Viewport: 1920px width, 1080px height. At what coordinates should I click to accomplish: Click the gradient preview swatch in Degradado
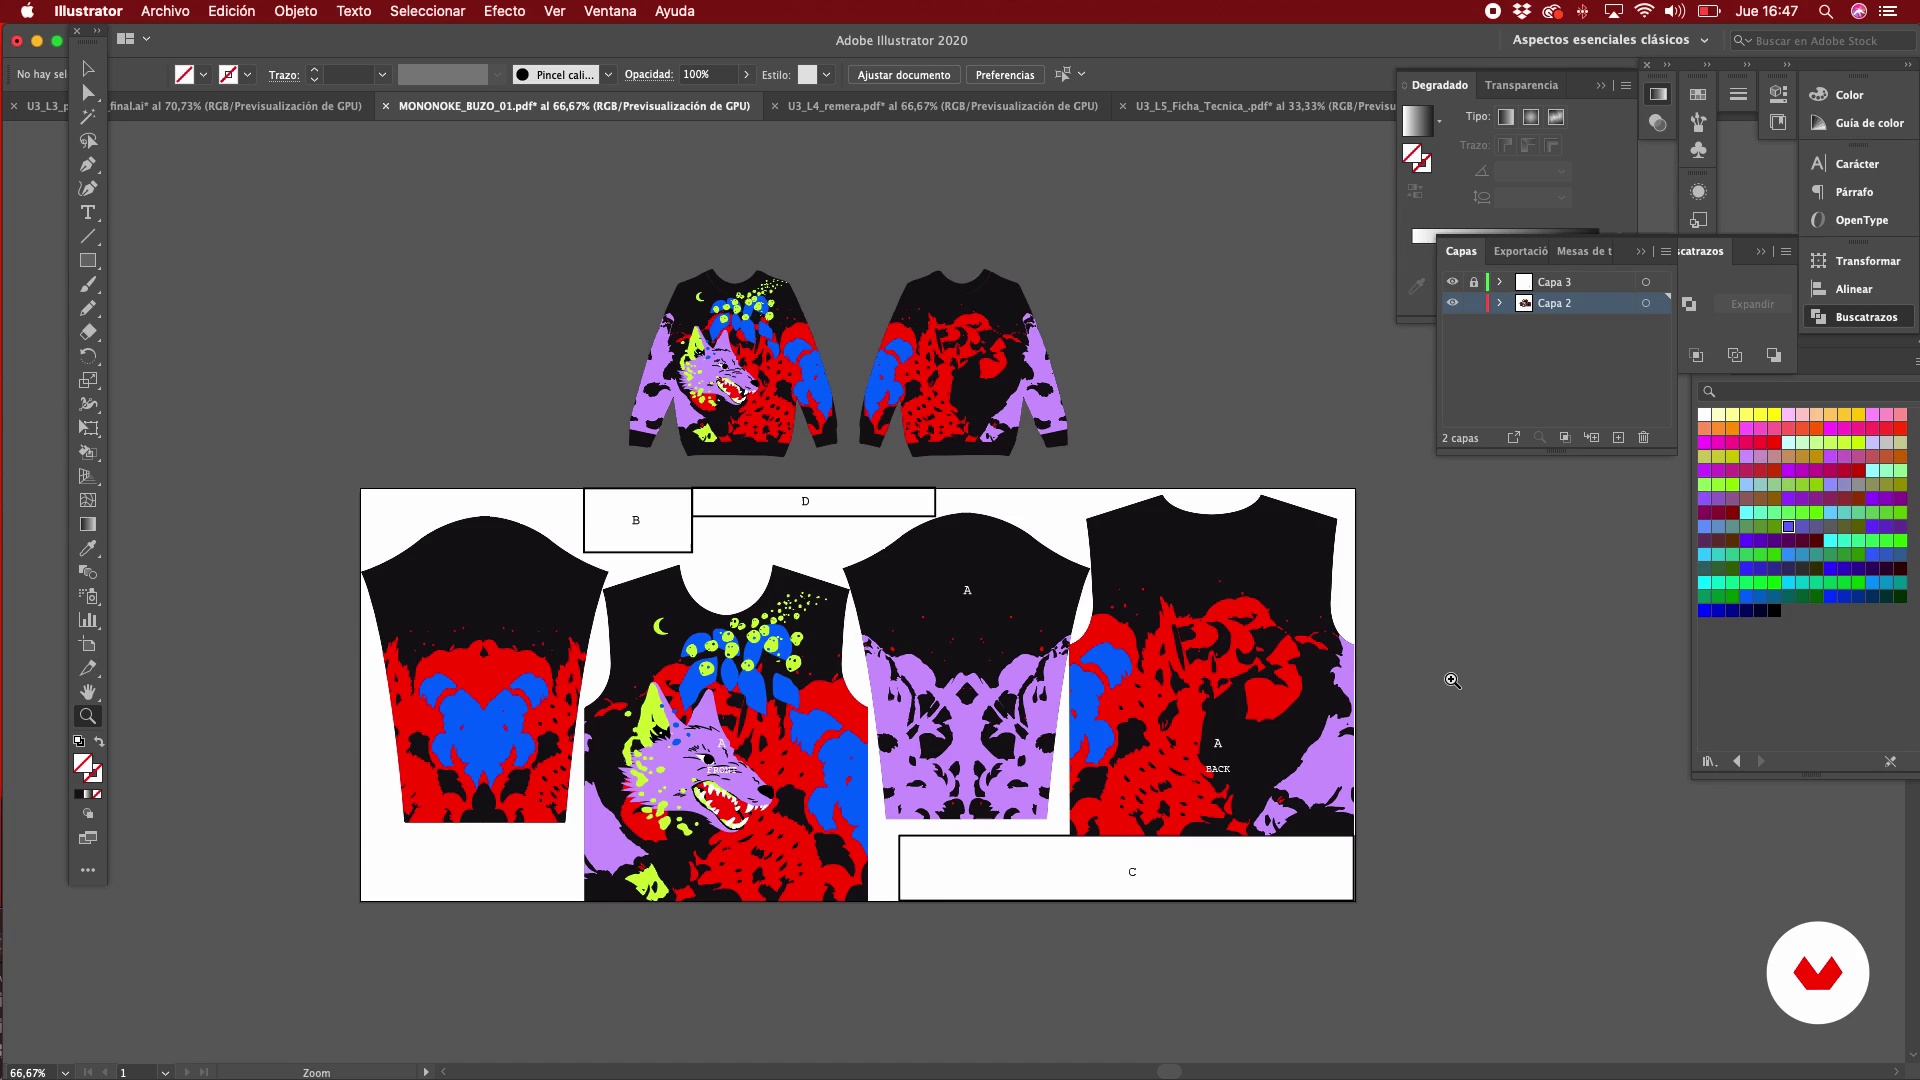point(1417,121)
